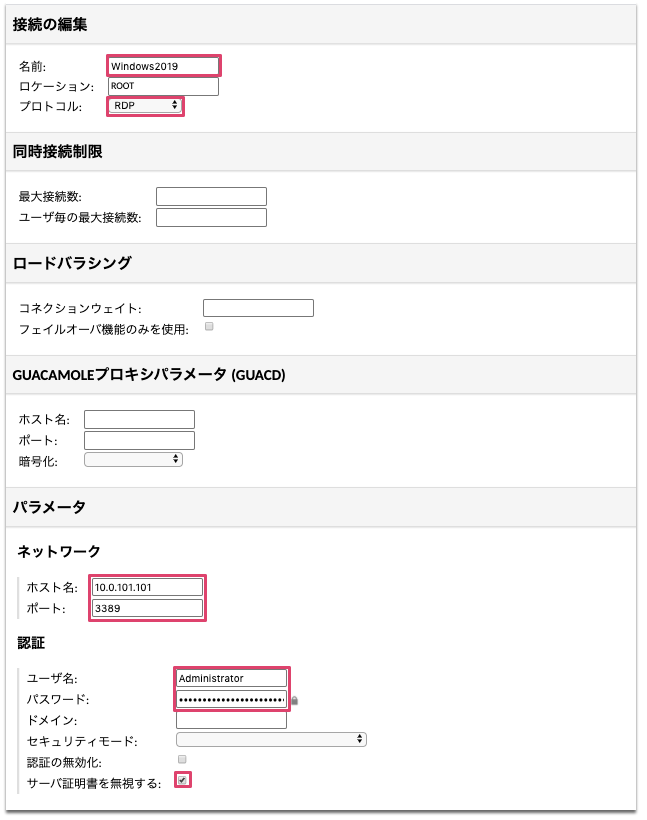Click the コネクションウェイト input field

258,308
